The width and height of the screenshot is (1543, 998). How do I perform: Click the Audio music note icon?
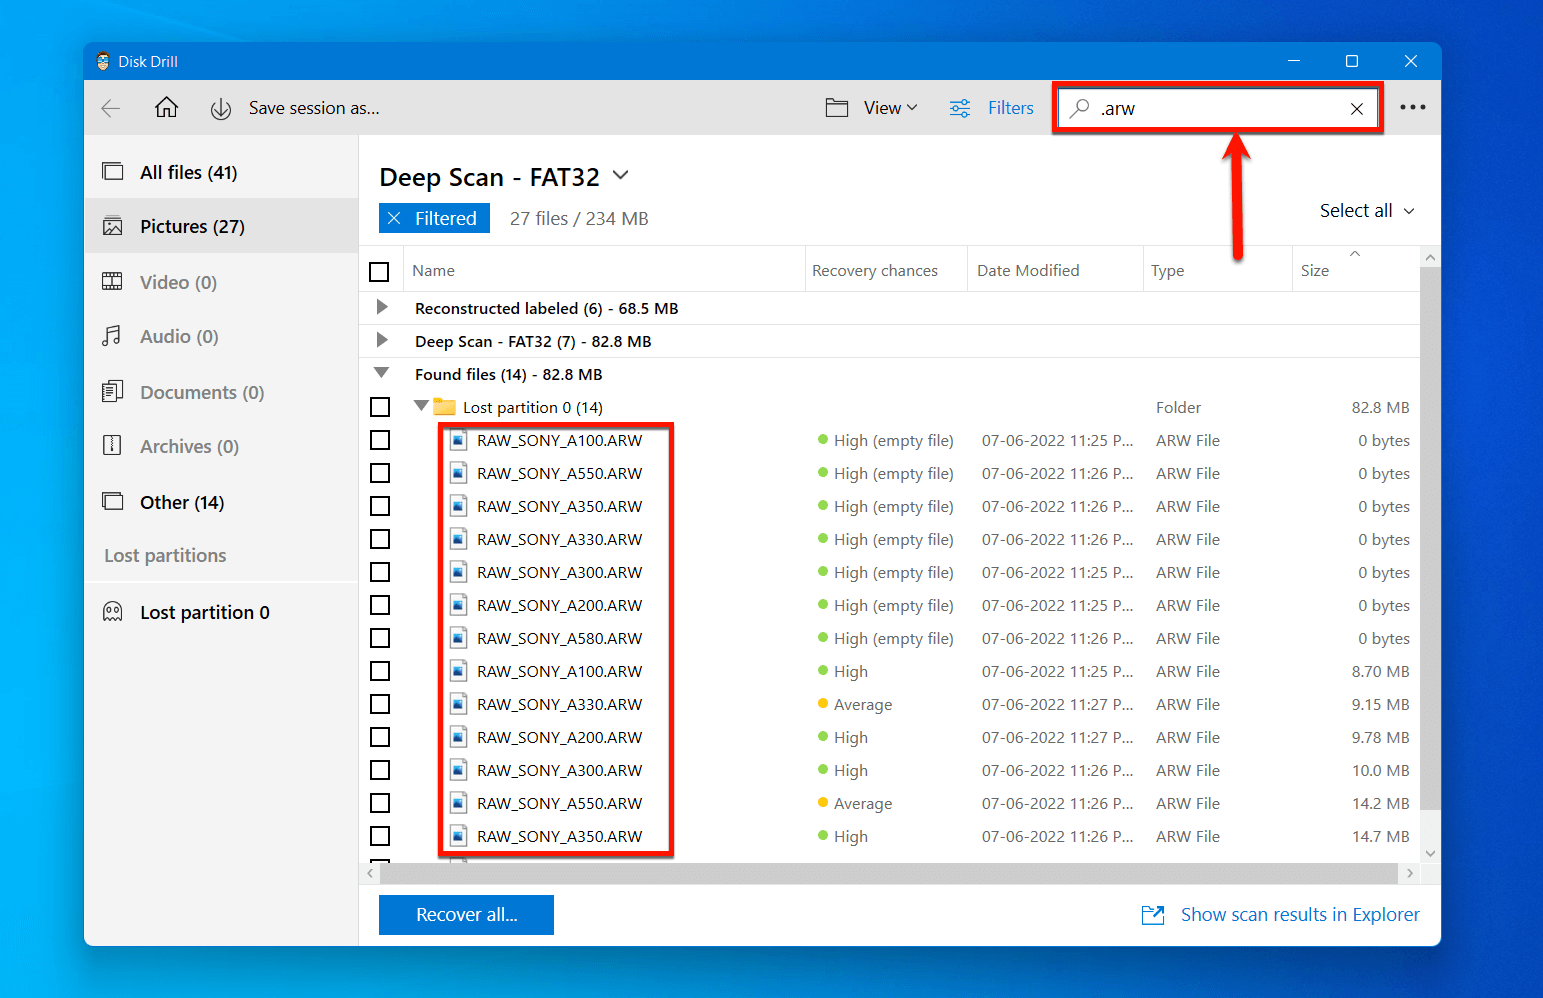click(x=112, y=336)
